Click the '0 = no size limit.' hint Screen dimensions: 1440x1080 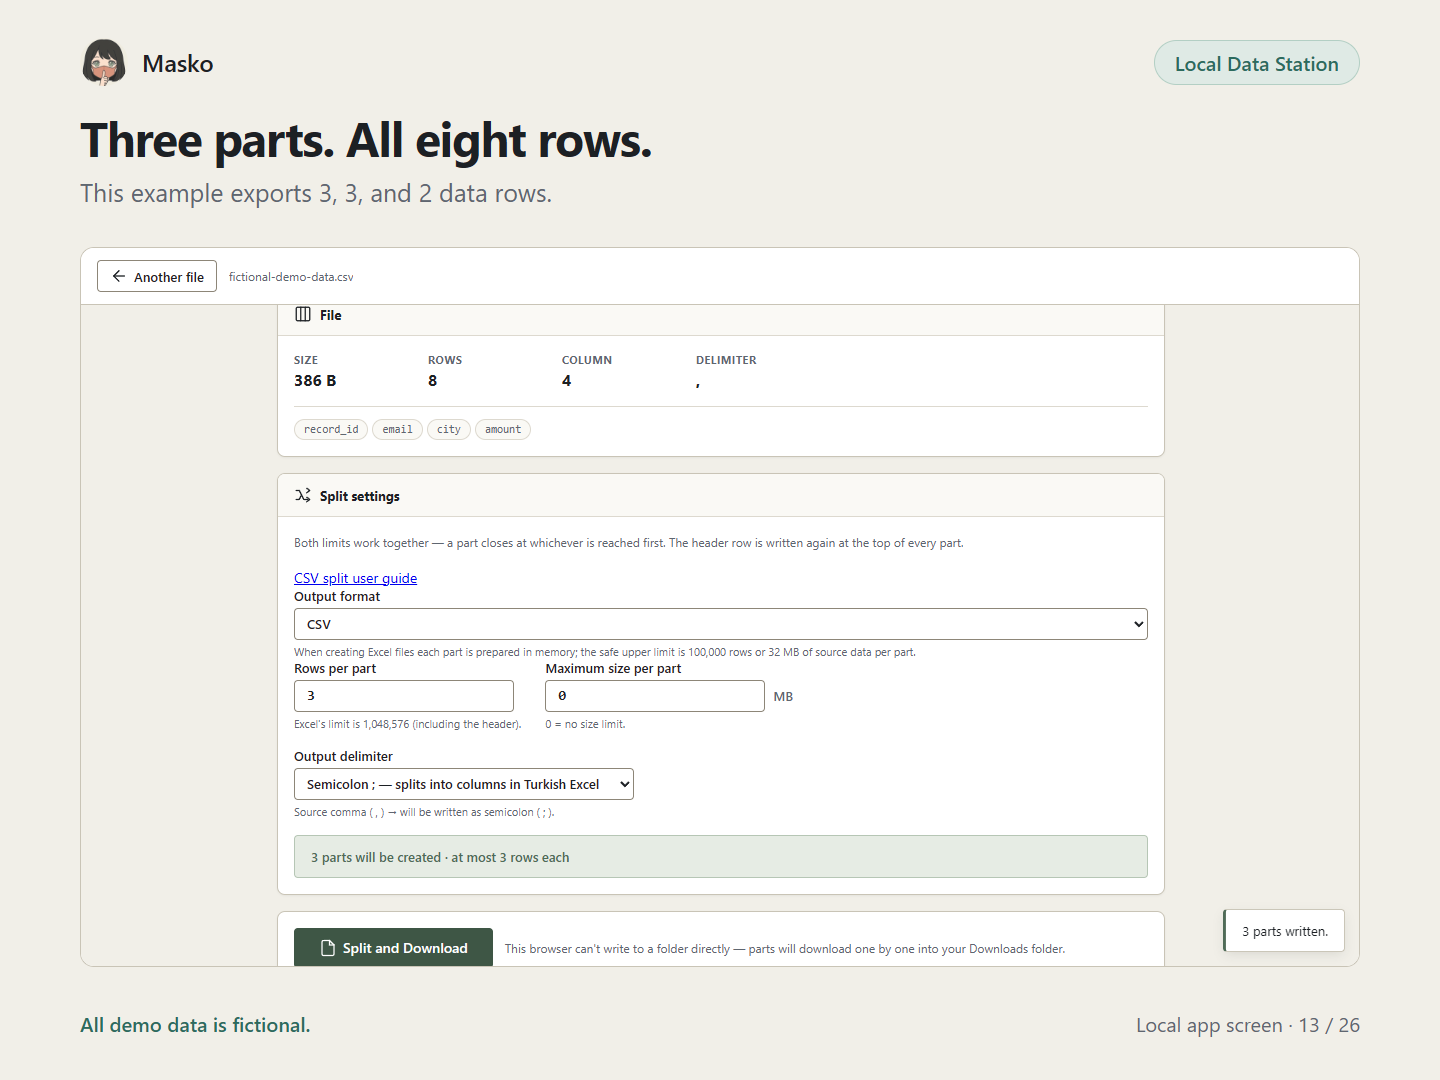pyautogui.click(x=585, y=724)
